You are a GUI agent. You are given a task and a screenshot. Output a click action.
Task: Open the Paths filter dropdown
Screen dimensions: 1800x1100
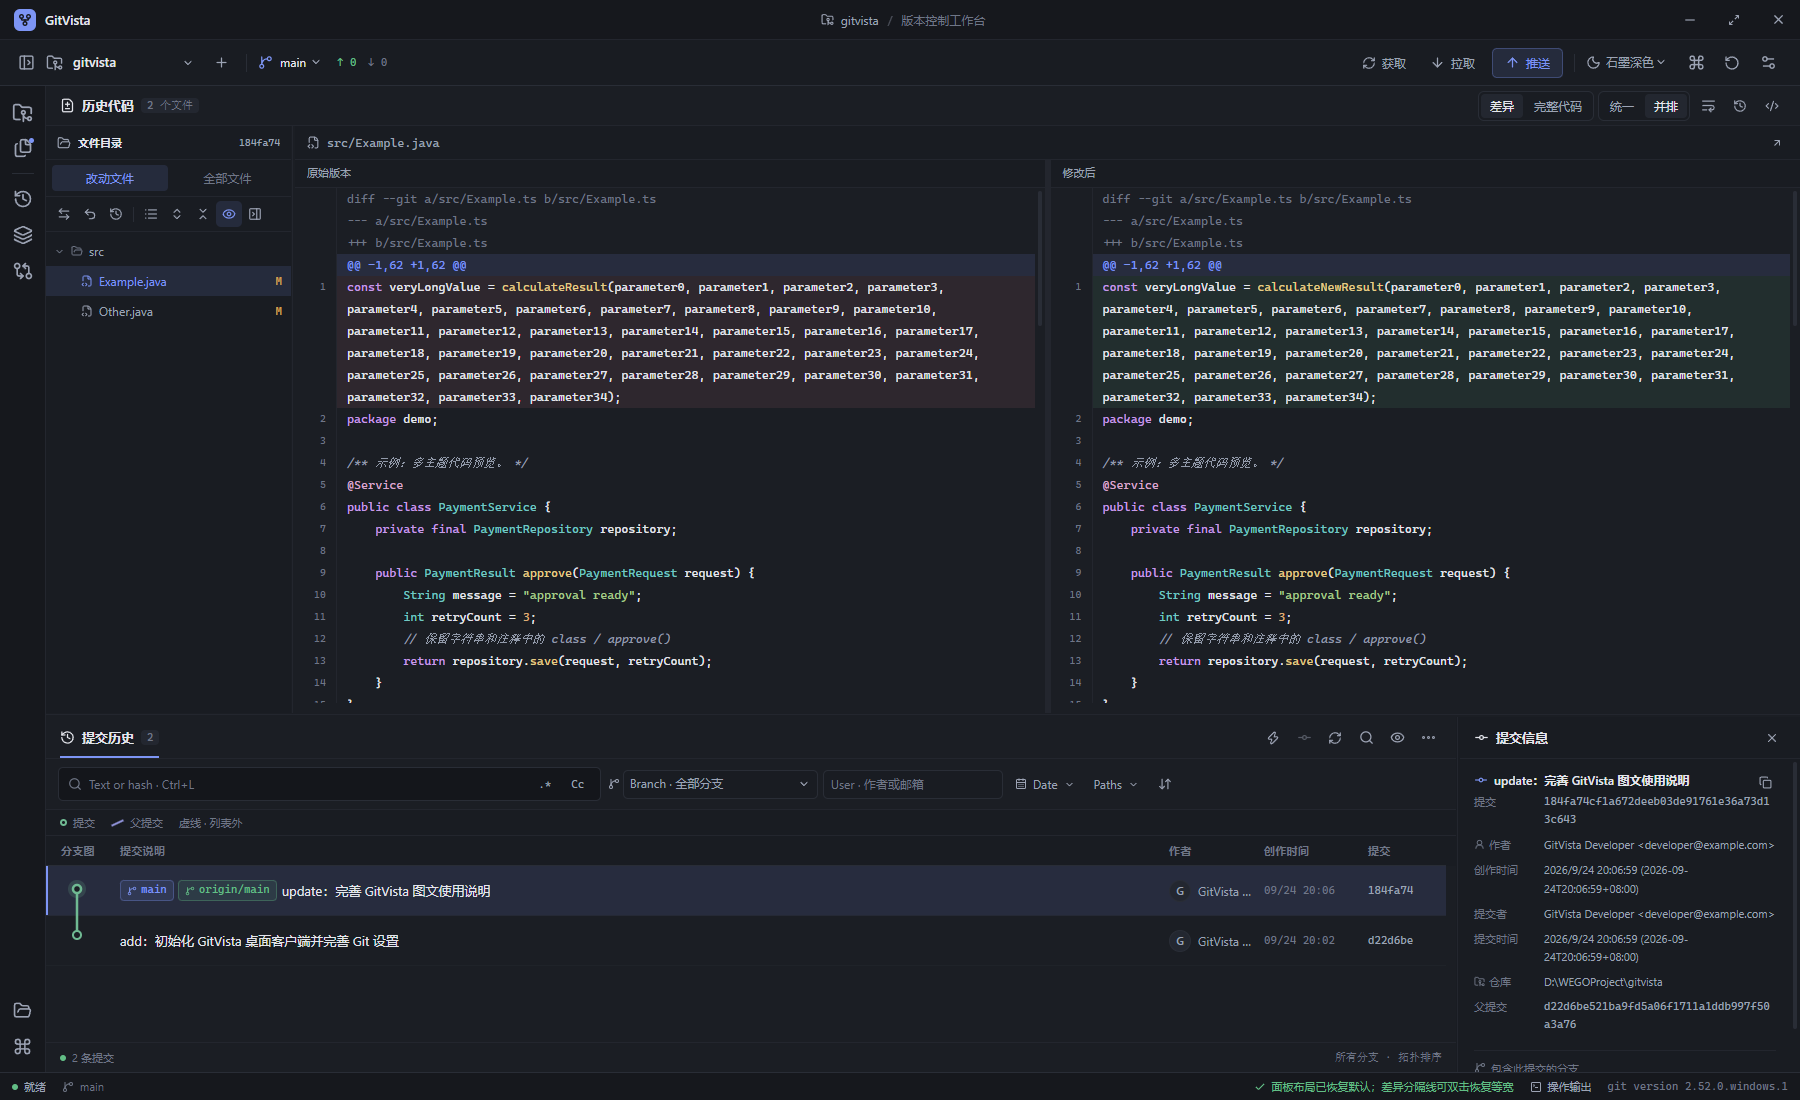tap(1114, 784)
